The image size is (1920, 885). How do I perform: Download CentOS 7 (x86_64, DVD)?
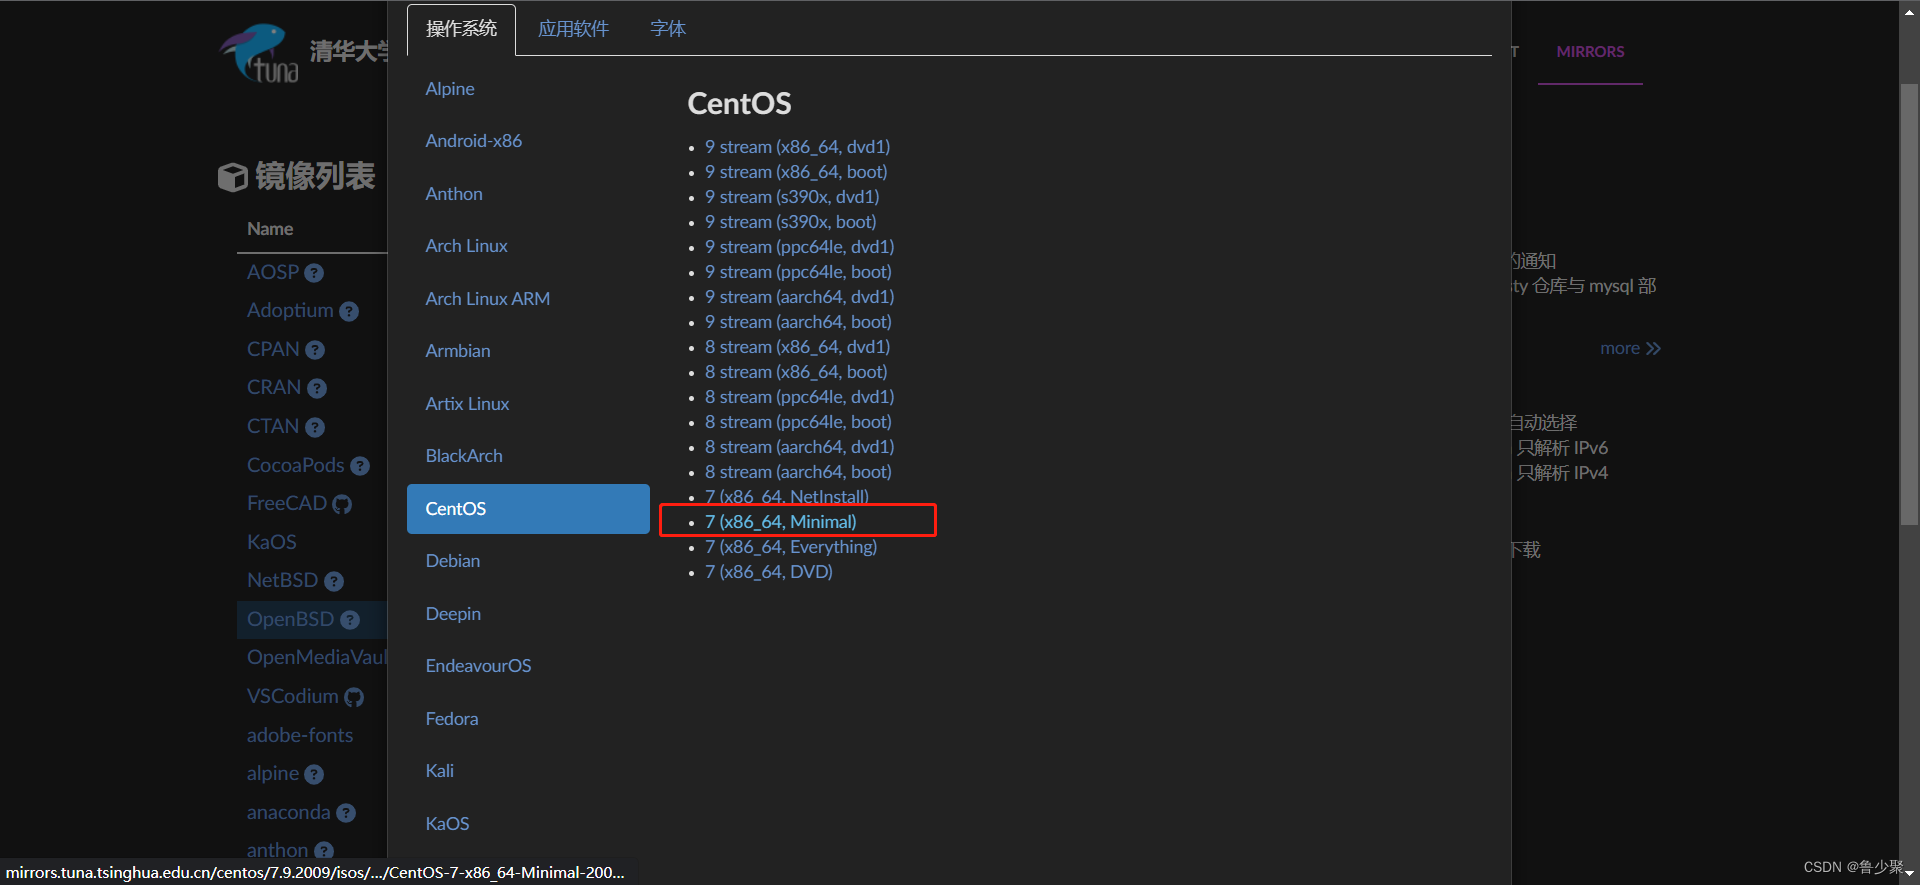(x=769, y=572)
